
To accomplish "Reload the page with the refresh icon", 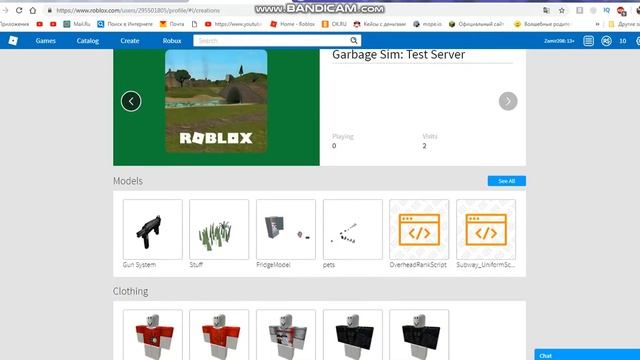I will (x=19, y=10).
